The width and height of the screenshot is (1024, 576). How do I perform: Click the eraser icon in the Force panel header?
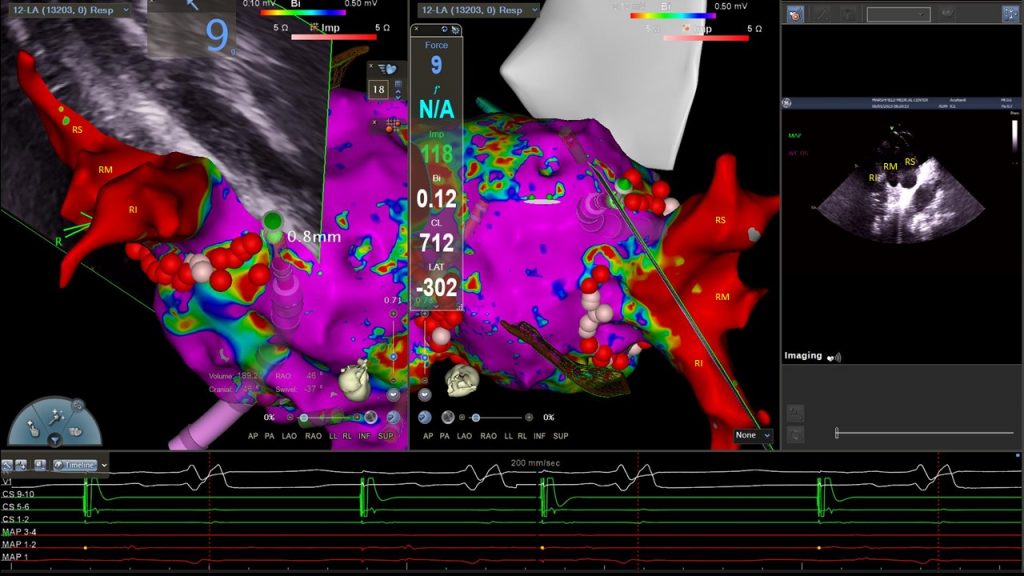(x=455, y=29)
